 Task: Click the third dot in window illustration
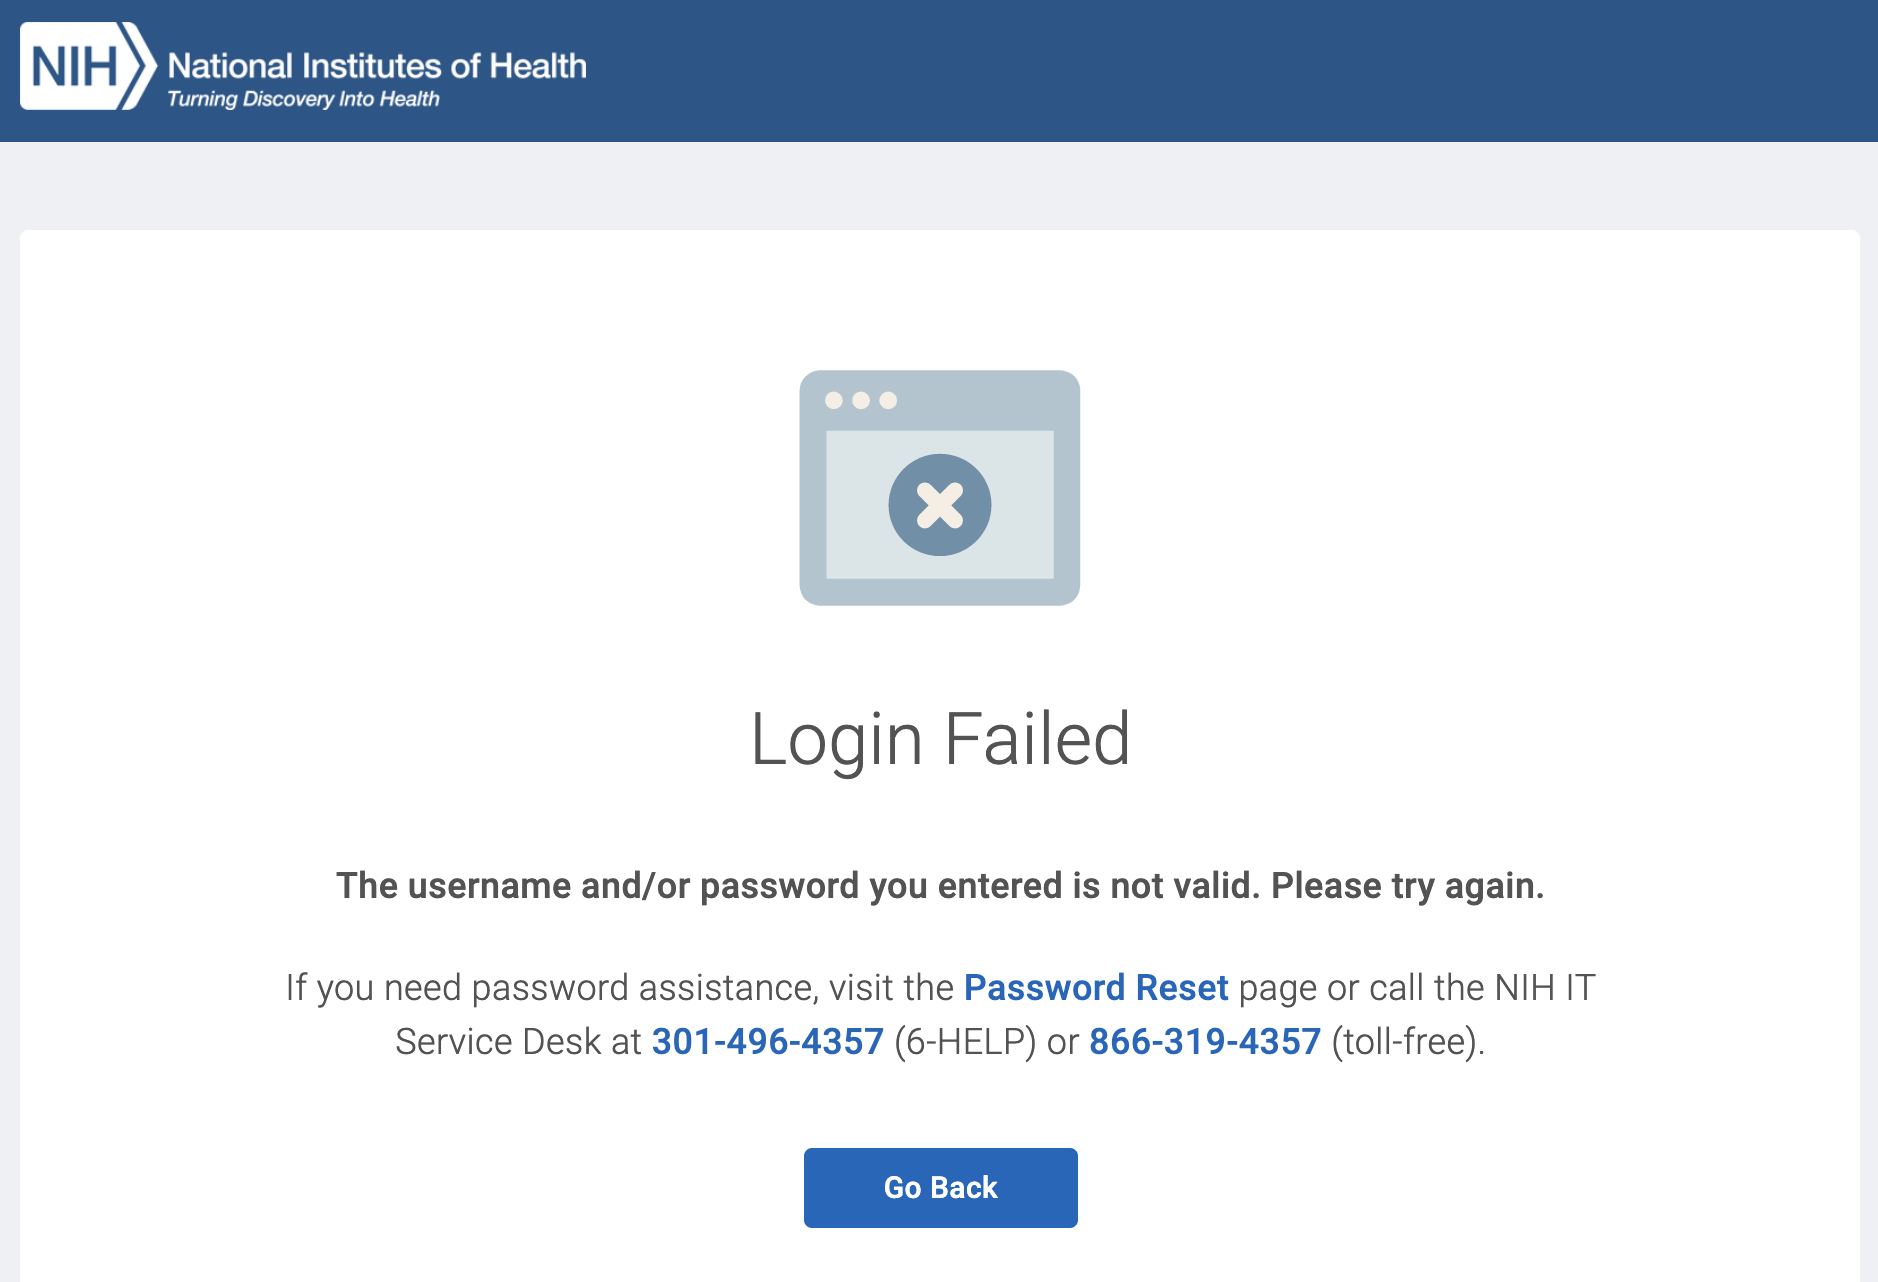(888, 401)
